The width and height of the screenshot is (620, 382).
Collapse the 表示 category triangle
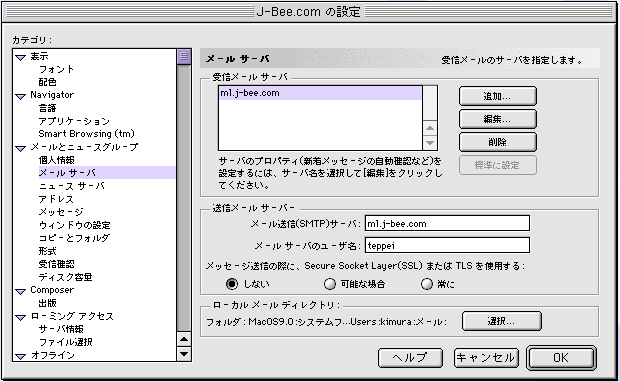coord(21,57)
